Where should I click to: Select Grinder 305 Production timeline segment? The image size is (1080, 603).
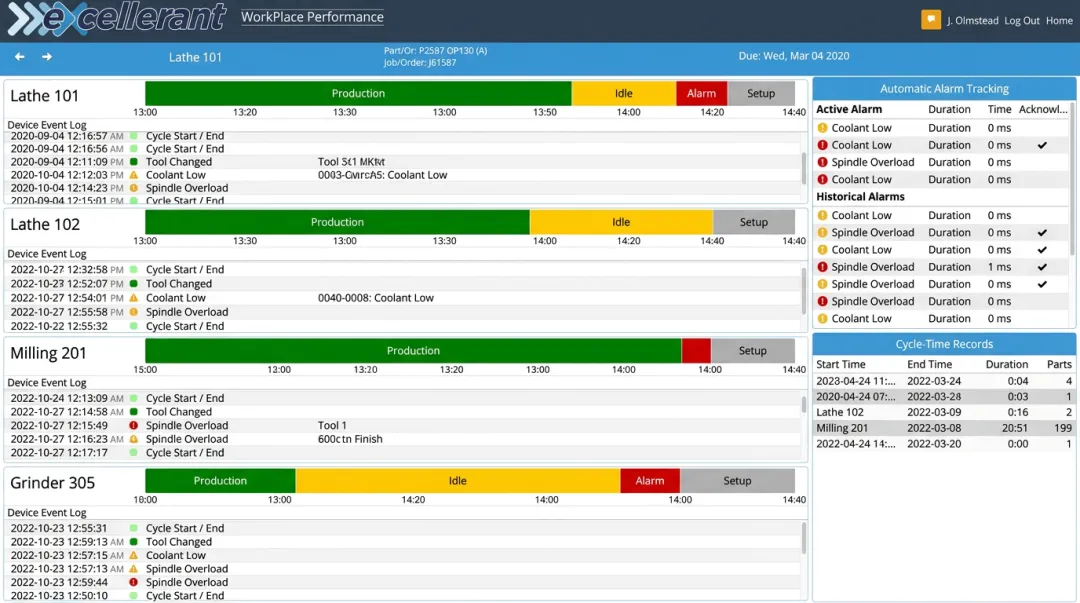(220, 480)
